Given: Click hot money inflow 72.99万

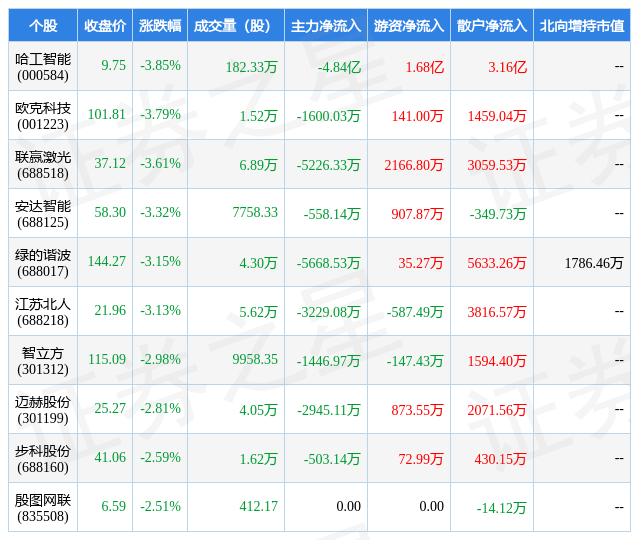Looking at the screenshot, I should tap(421, 459).
